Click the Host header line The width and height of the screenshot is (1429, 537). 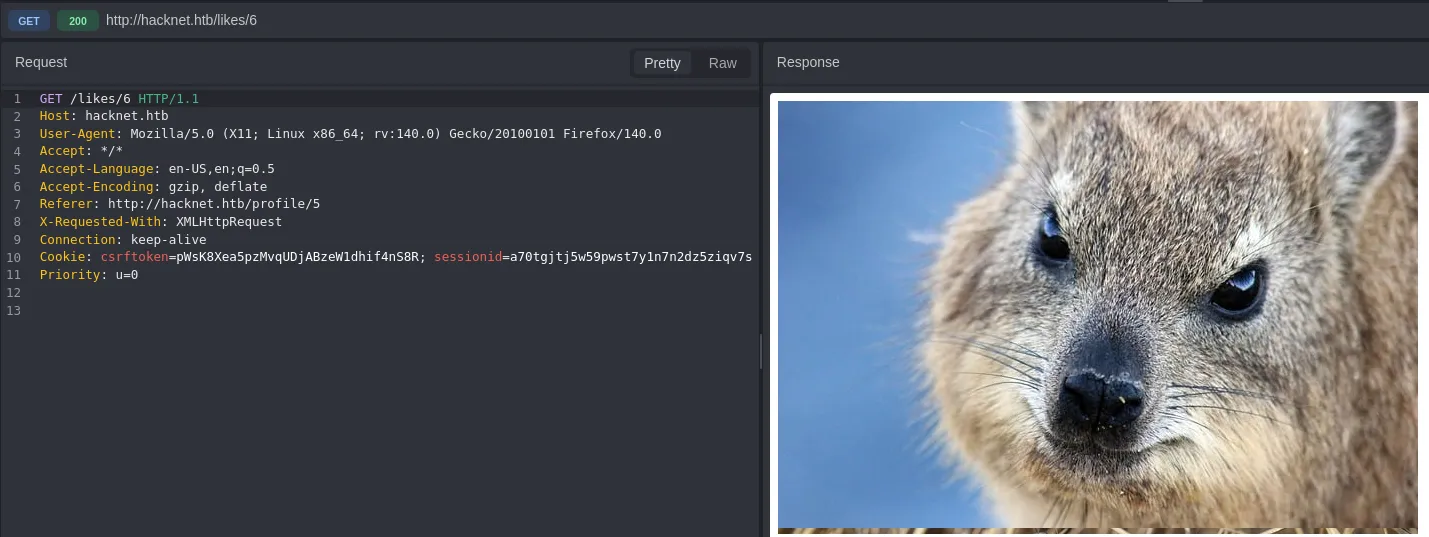click(x=97, y=116)
